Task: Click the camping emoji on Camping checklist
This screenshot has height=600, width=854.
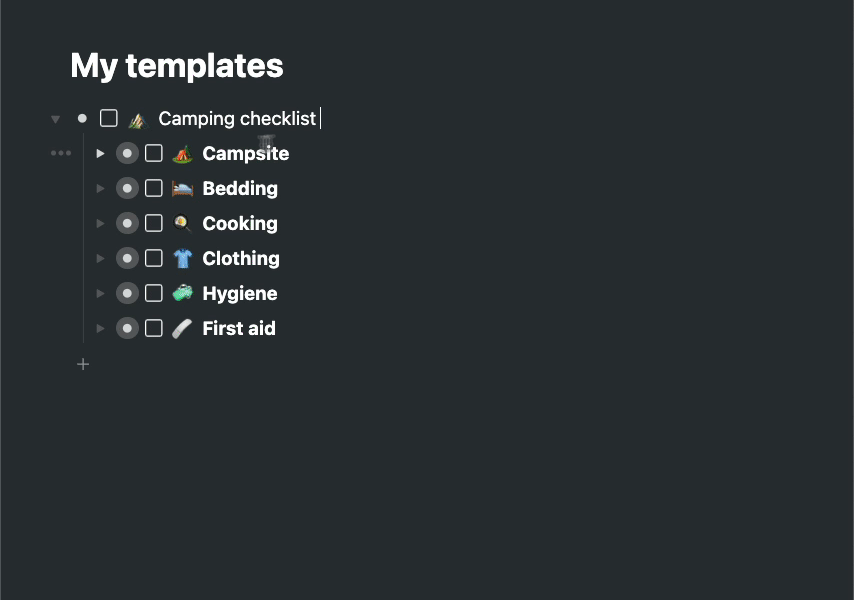Action: coord(138,118)
